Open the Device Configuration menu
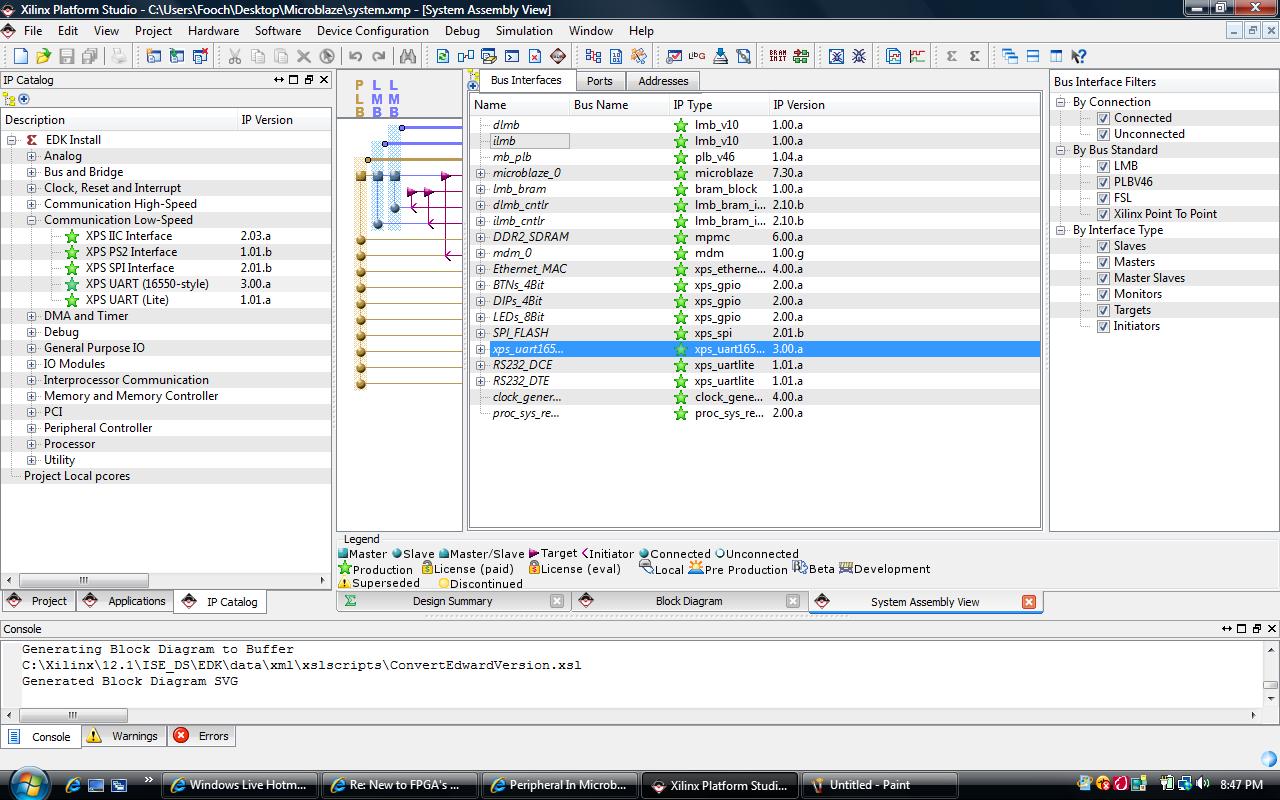Image resolution: width=1280 pixels, height=800 pixels. tap(373, 31)
